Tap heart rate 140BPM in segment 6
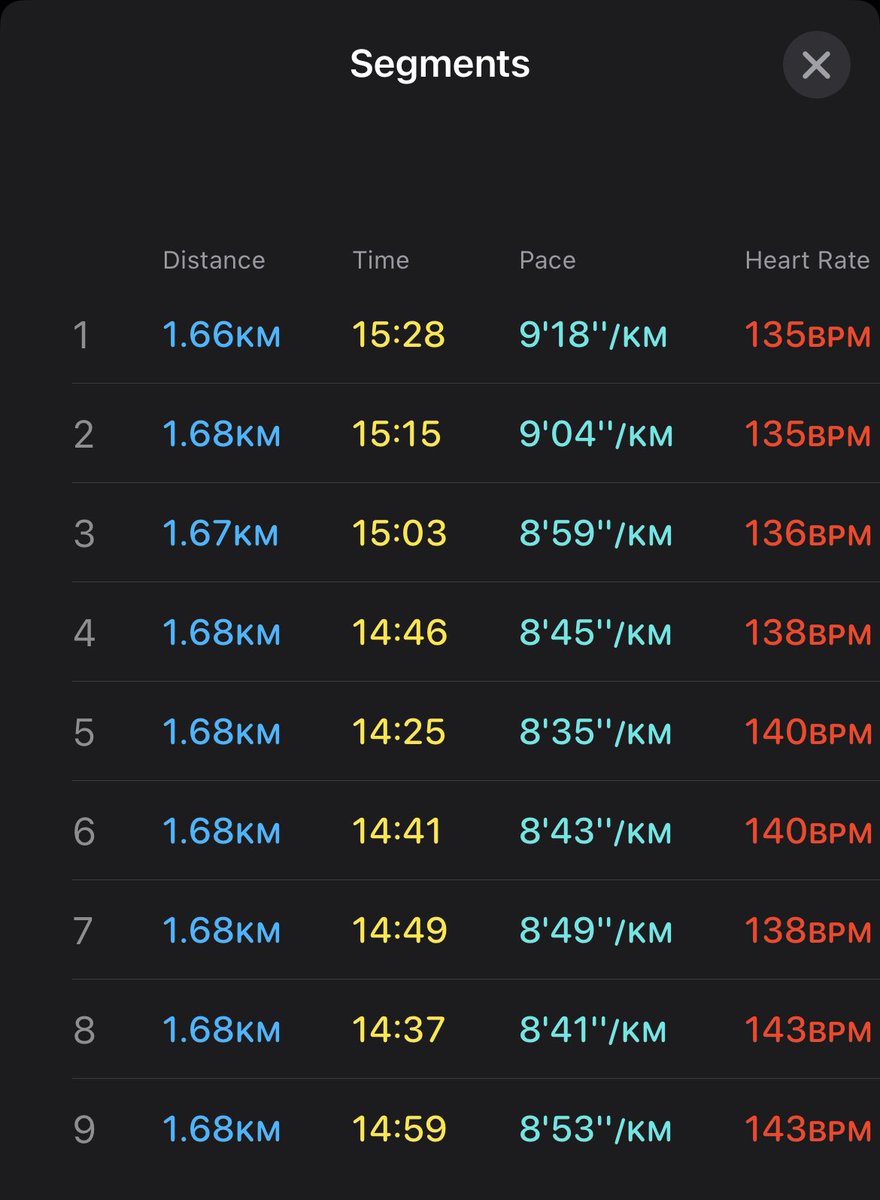 808,831
